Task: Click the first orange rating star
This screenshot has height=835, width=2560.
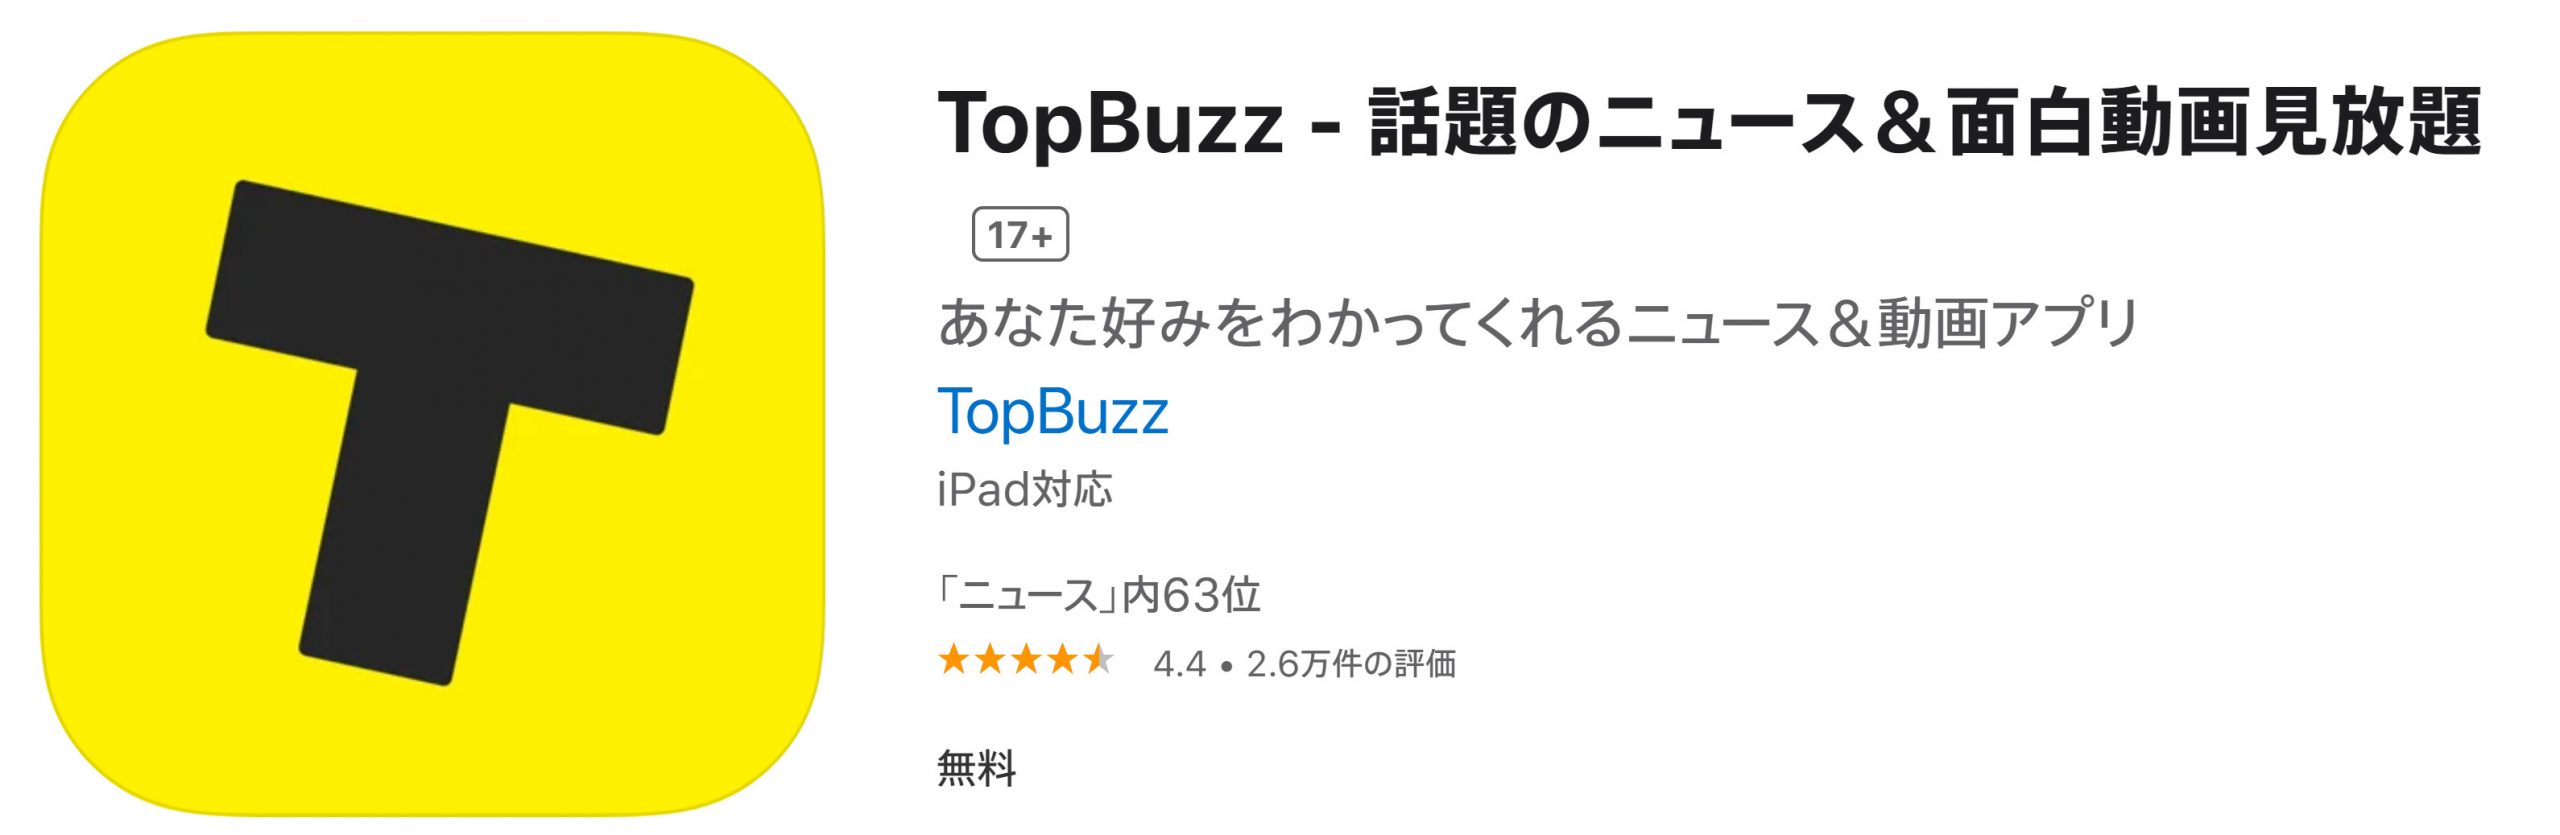Action: pos(954,660)
